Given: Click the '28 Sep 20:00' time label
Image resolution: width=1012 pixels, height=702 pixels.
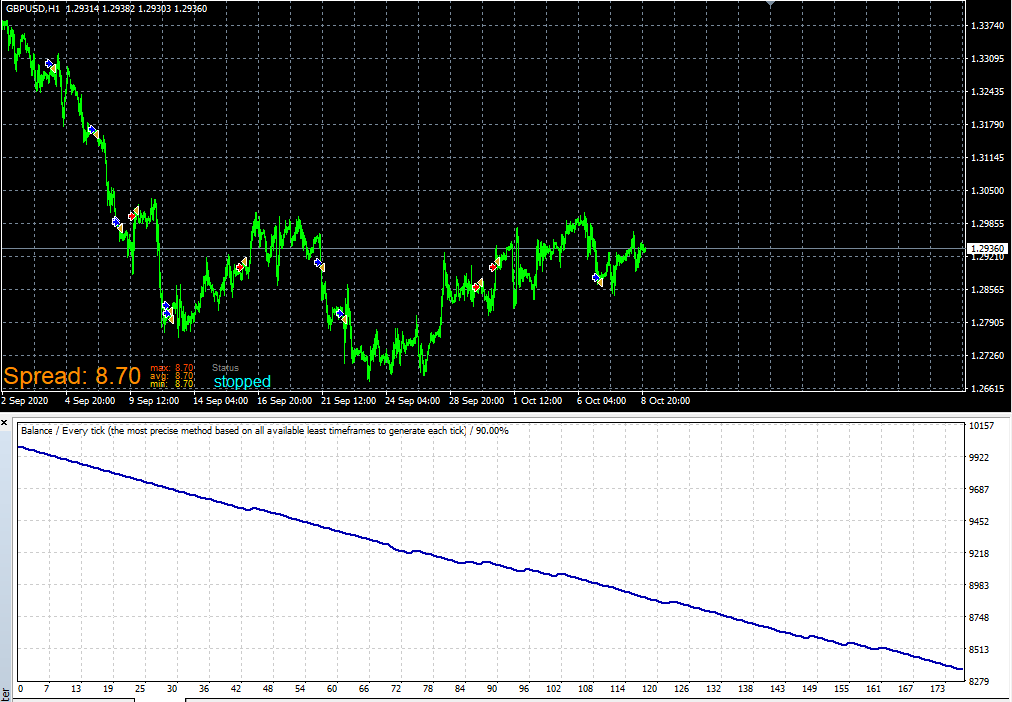Looking at the screenshot, I should (x=476, y=401).
